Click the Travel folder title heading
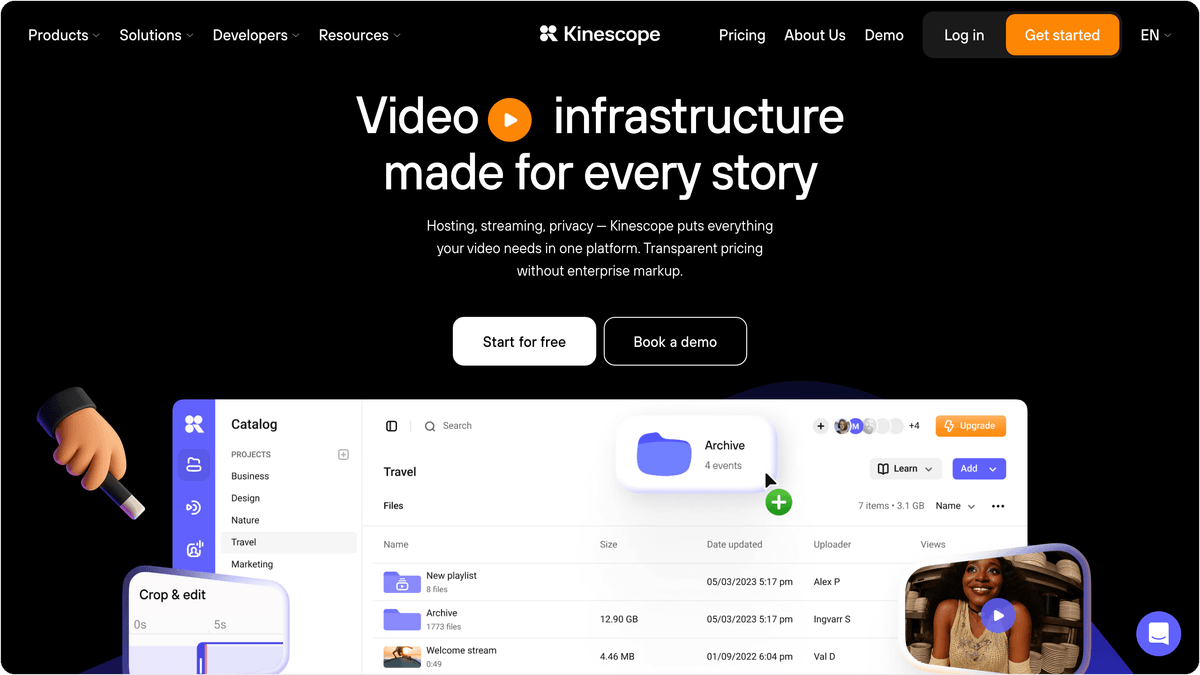 400,472
